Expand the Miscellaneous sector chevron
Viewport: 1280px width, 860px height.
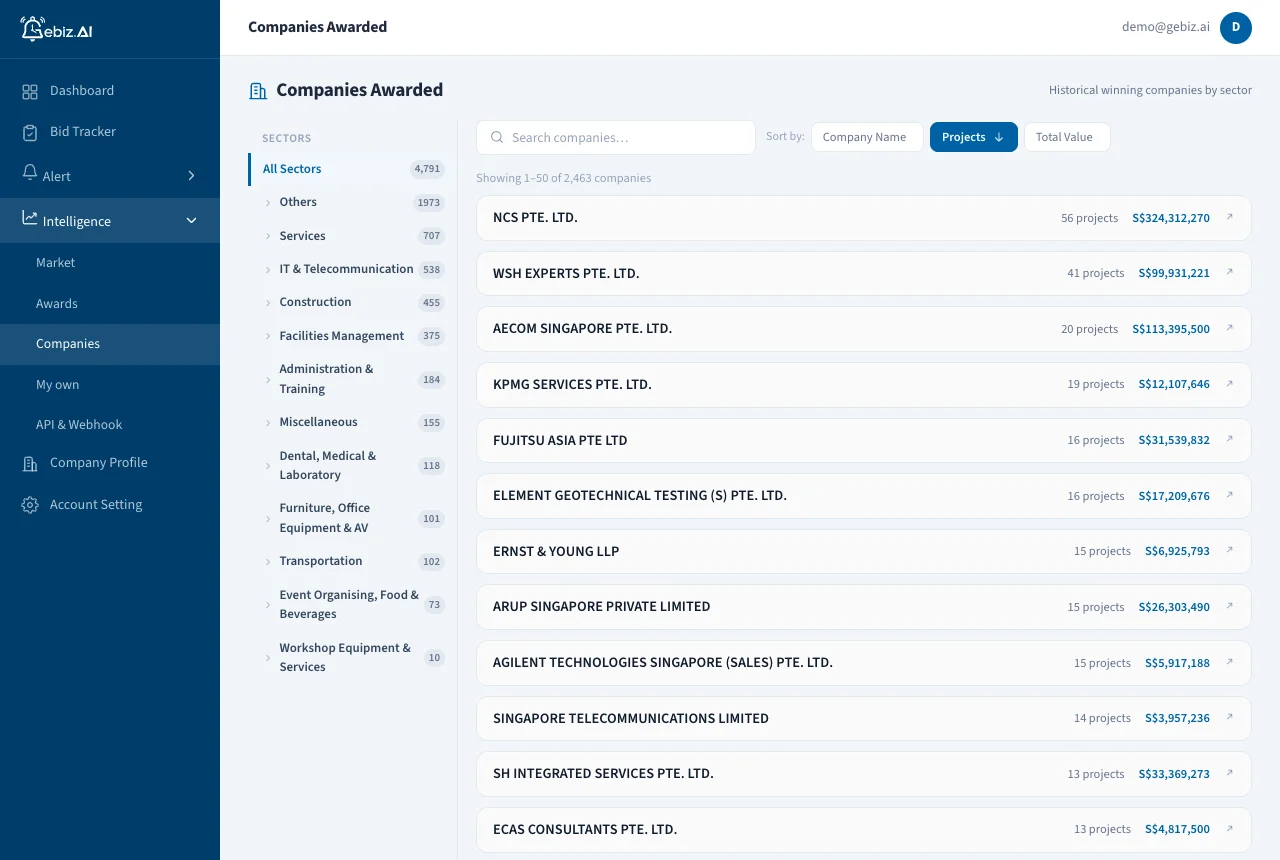268,423
